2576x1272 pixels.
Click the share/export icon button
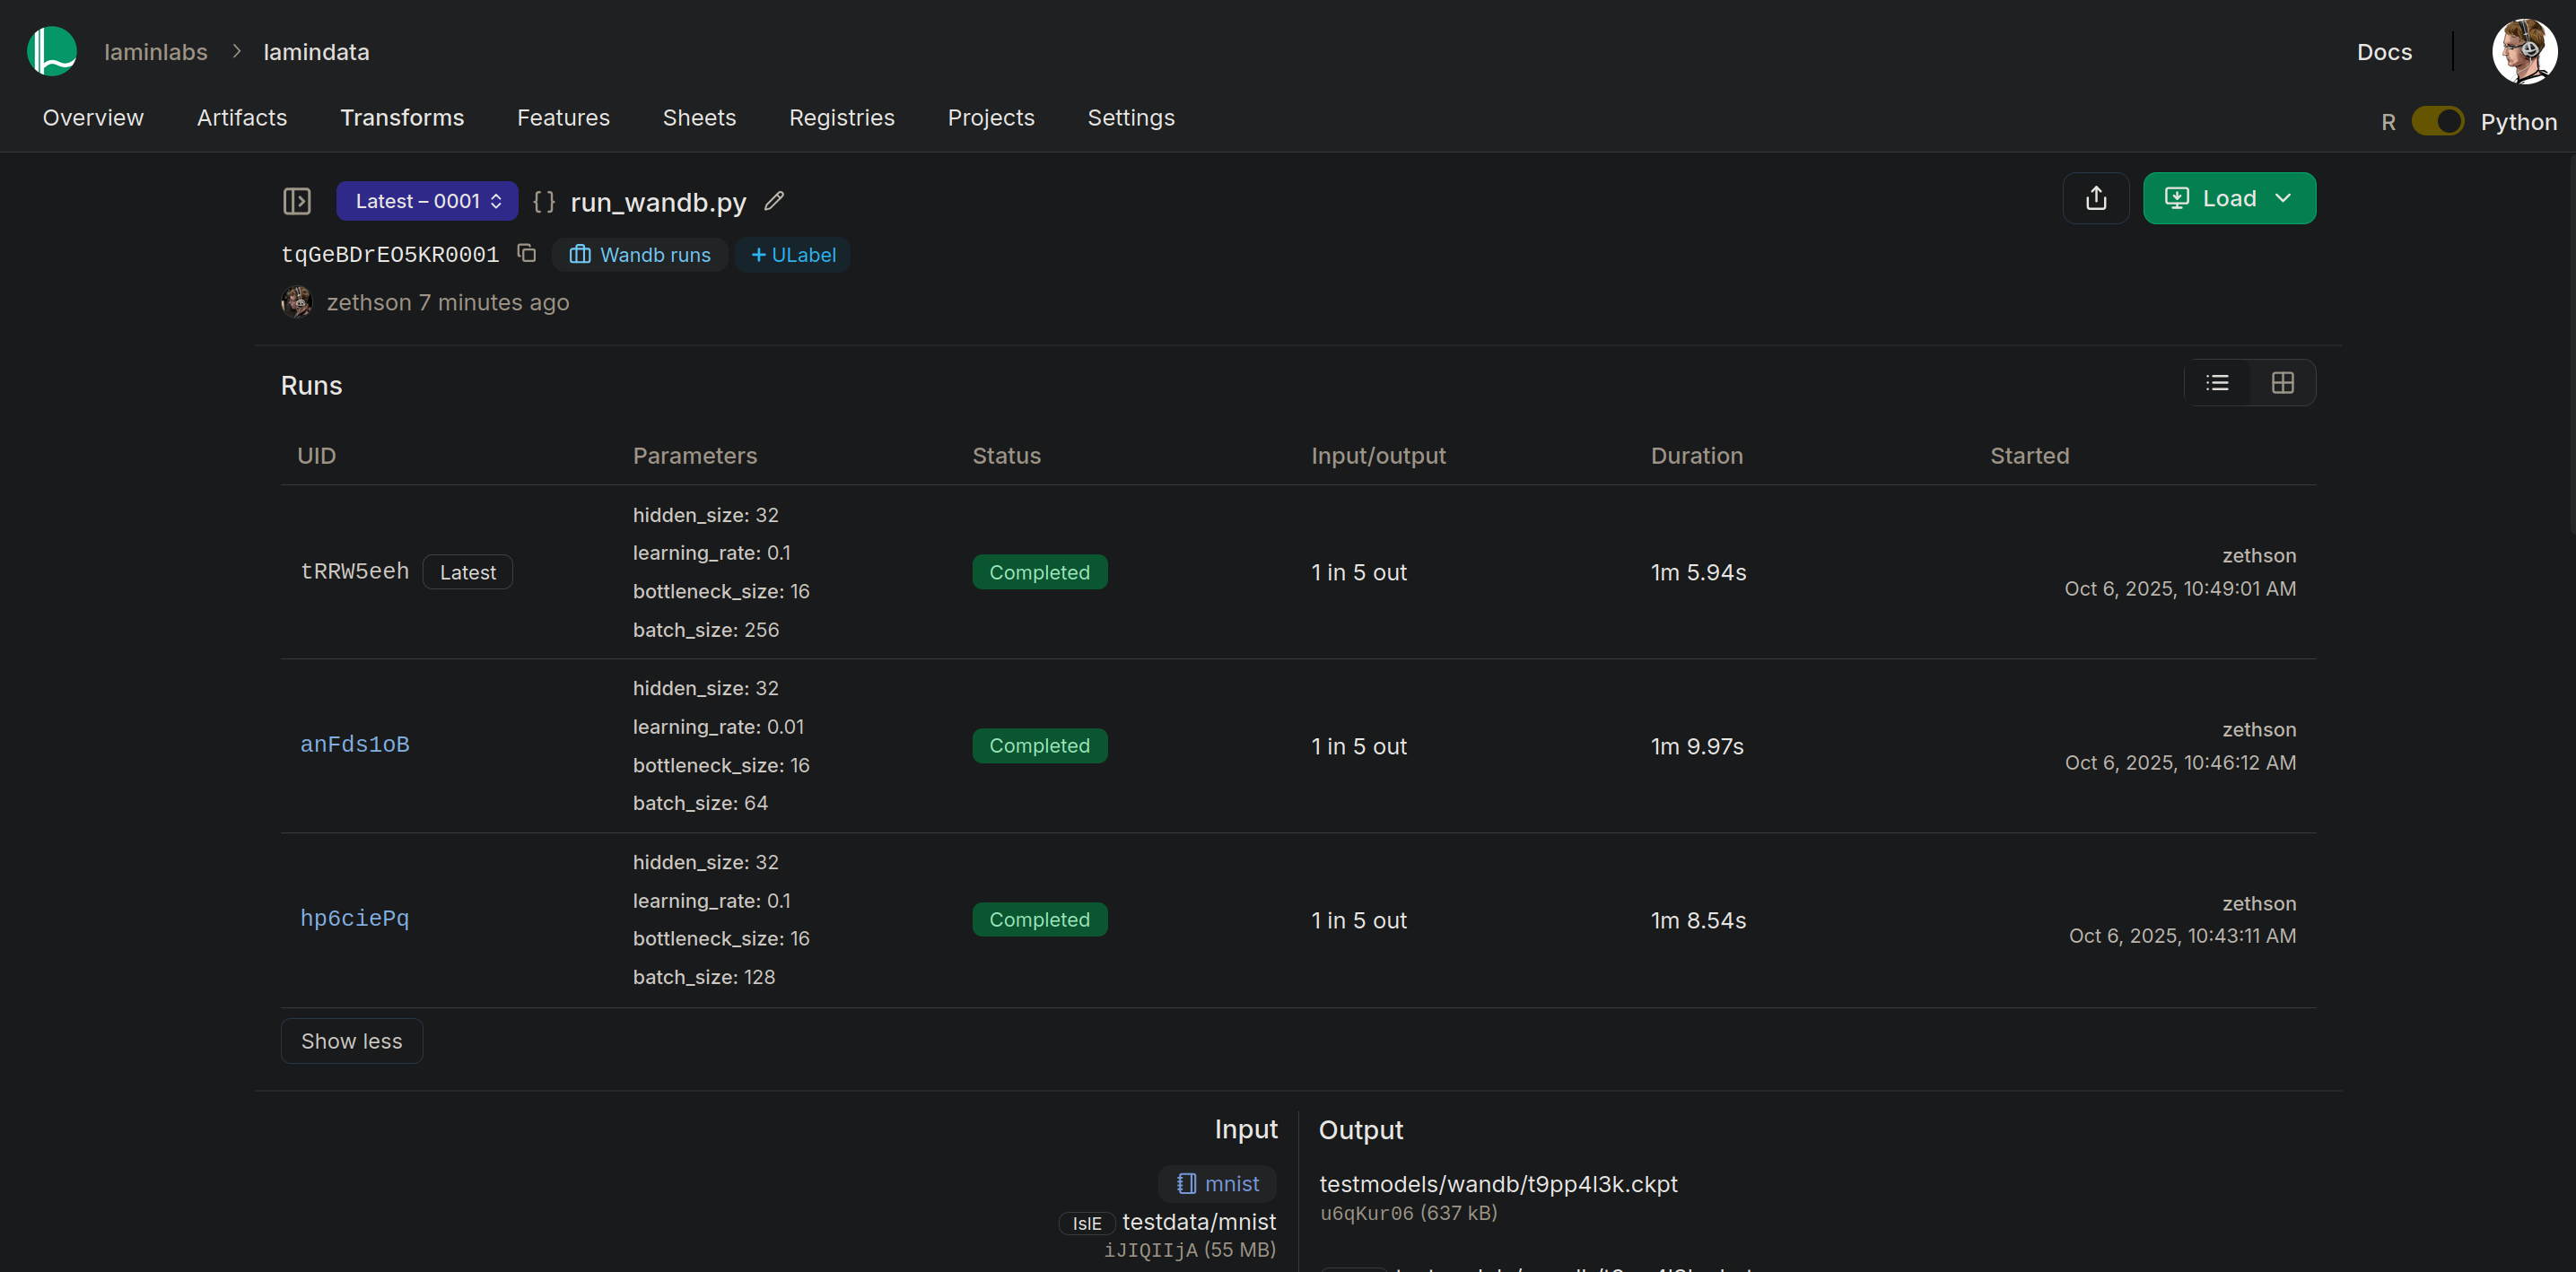pyautogui.click(x=2096, y=198)
